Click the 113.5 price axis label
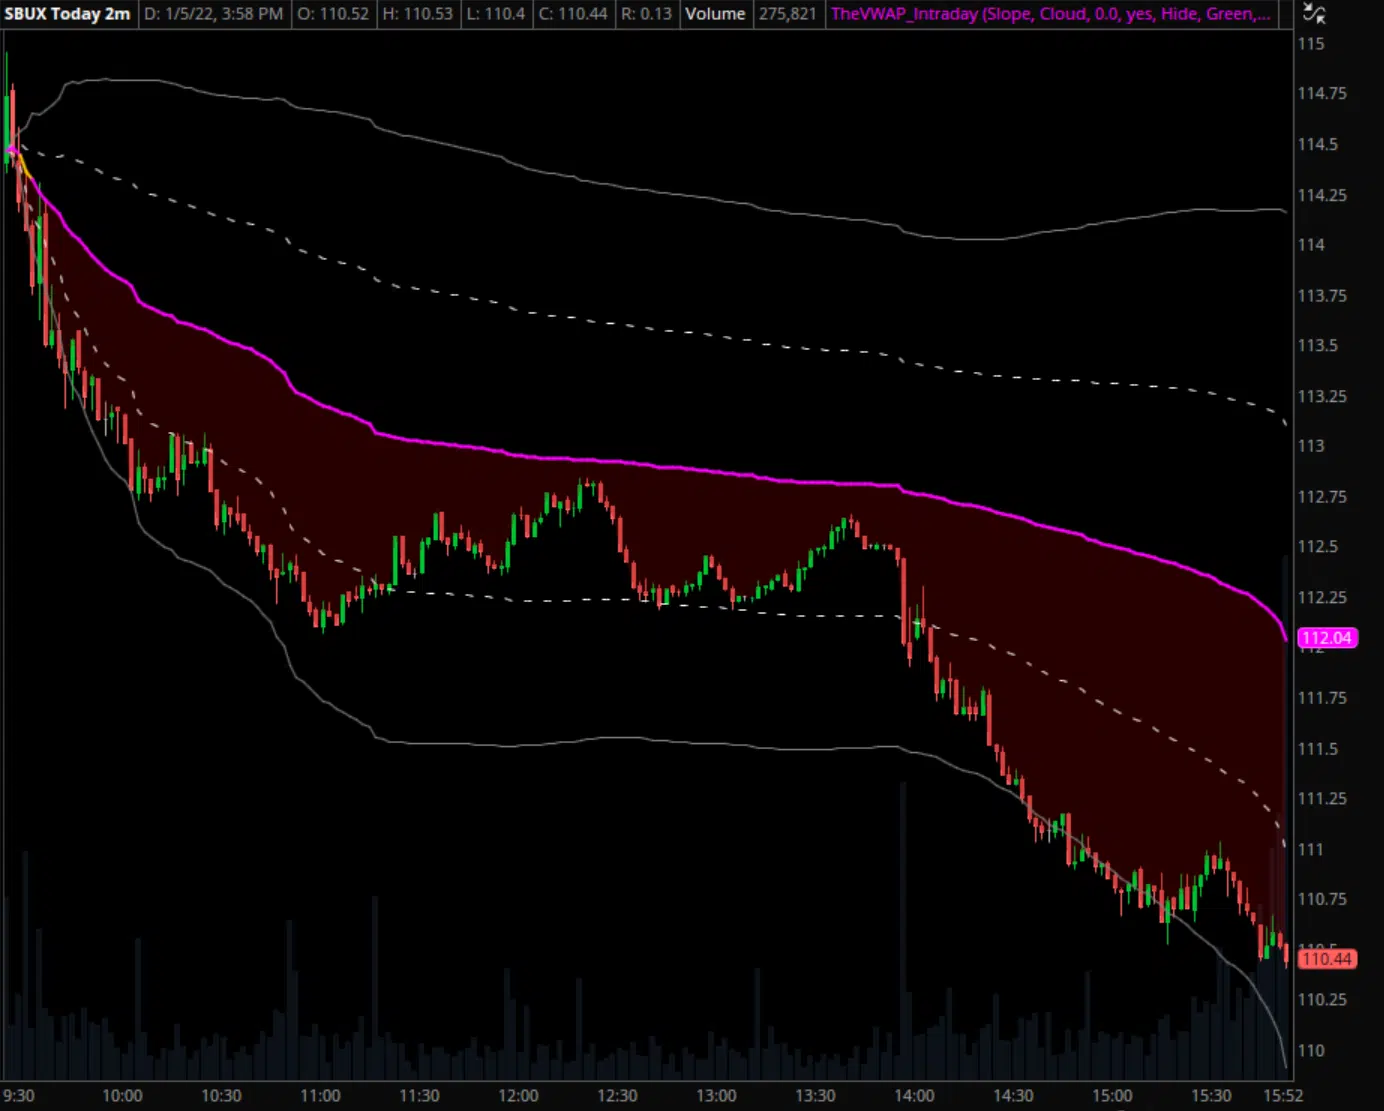 (1318, 346)
